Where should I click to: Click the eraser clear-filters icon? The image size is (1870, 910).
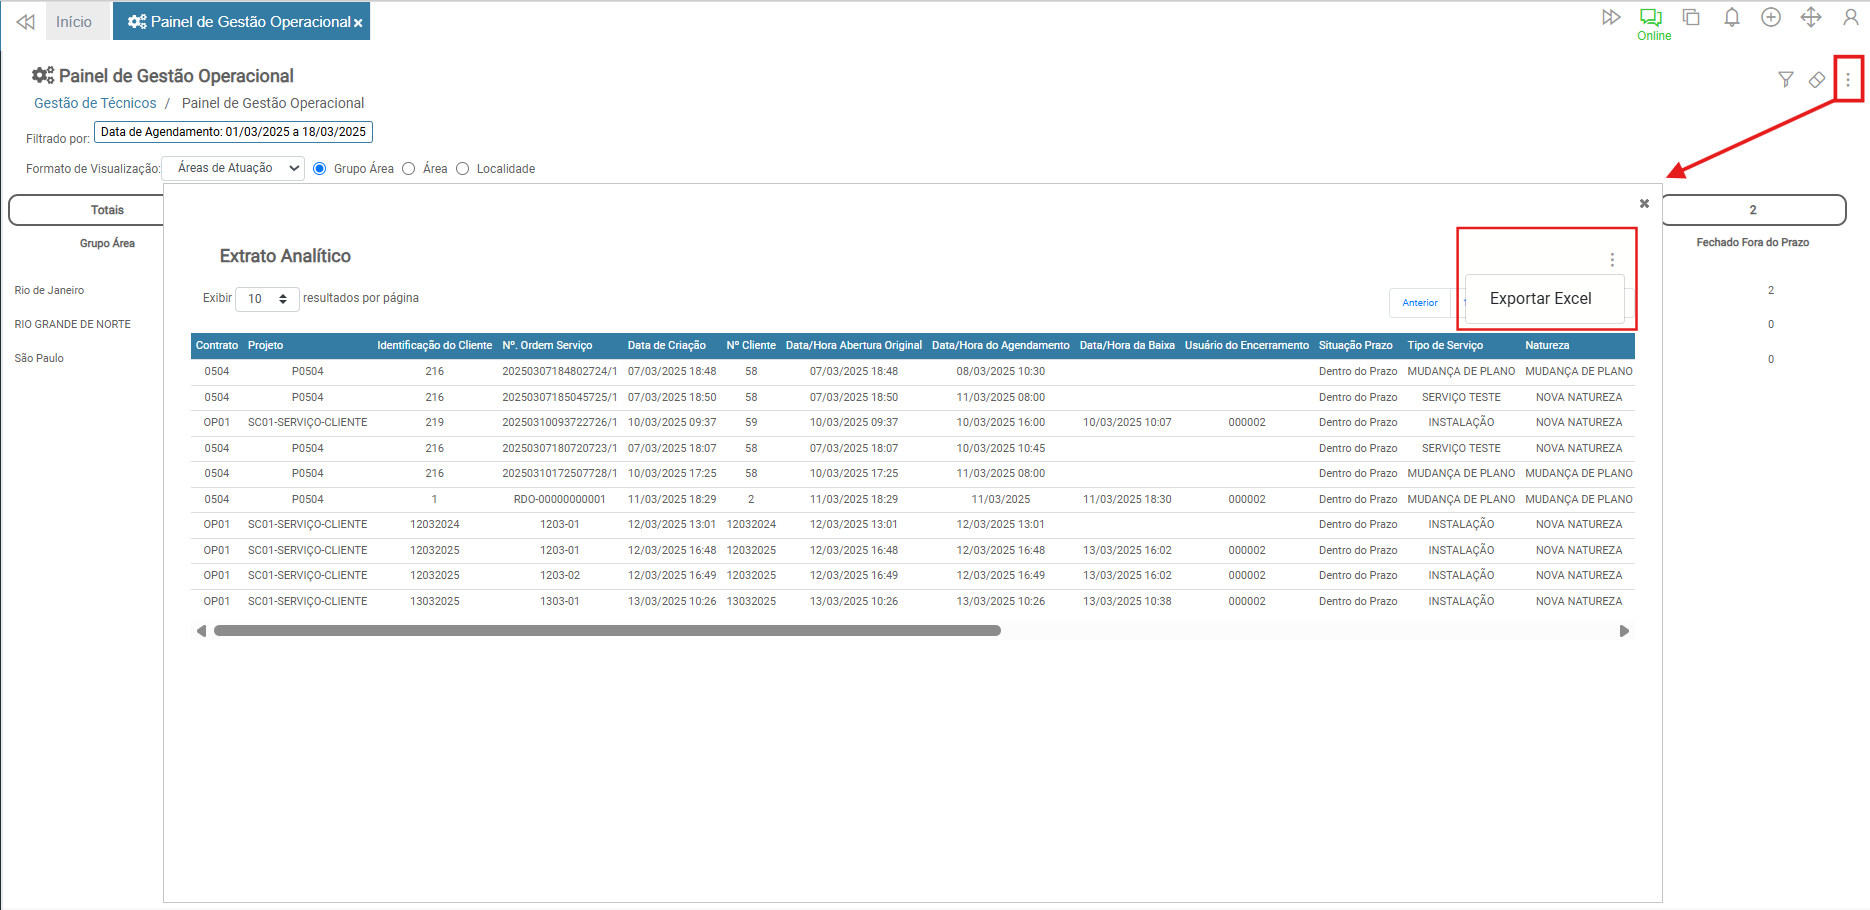(x=1817, y=80)
